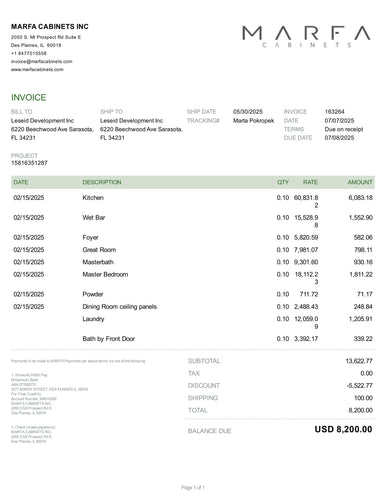386x500 pixels.
Task: Click the MARFA Cabinets logo
Action: [x=306, y=36]
